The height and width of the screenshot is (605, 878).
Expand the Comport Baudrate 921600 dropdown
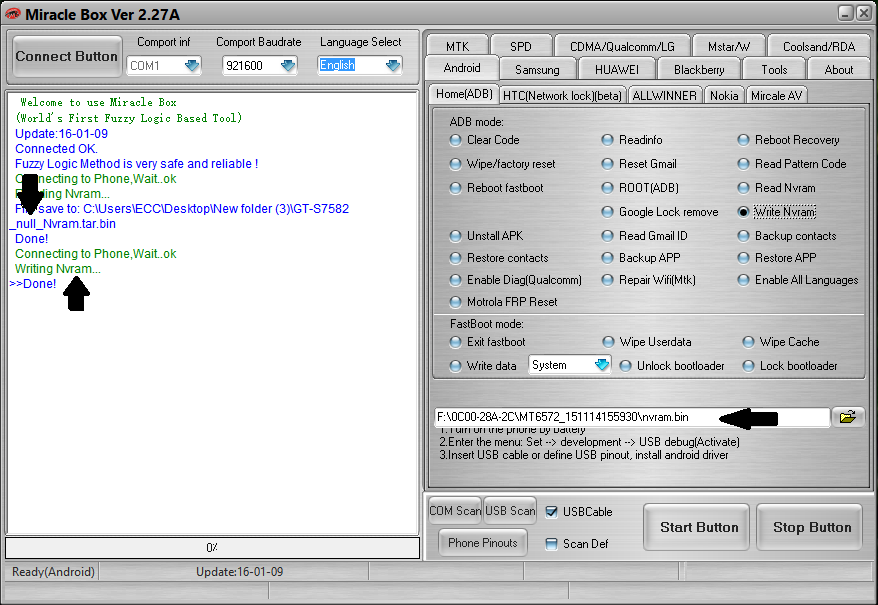click(288, 66)
